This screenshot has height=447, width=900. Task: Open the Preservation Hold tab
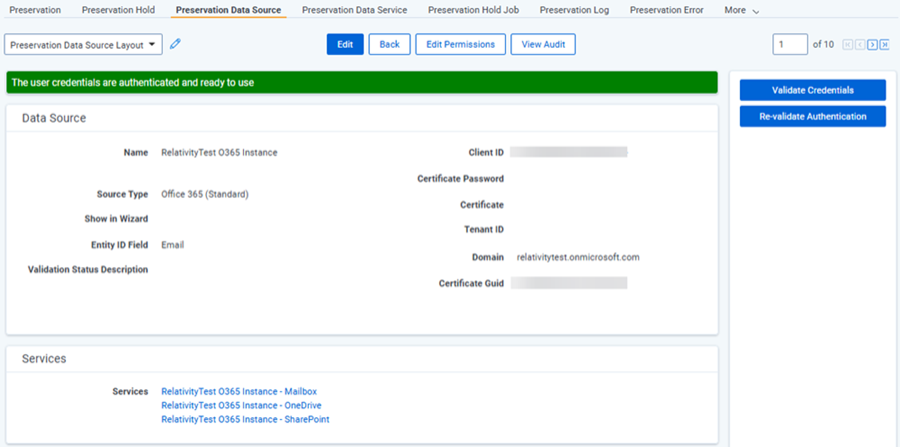[118, 10]
